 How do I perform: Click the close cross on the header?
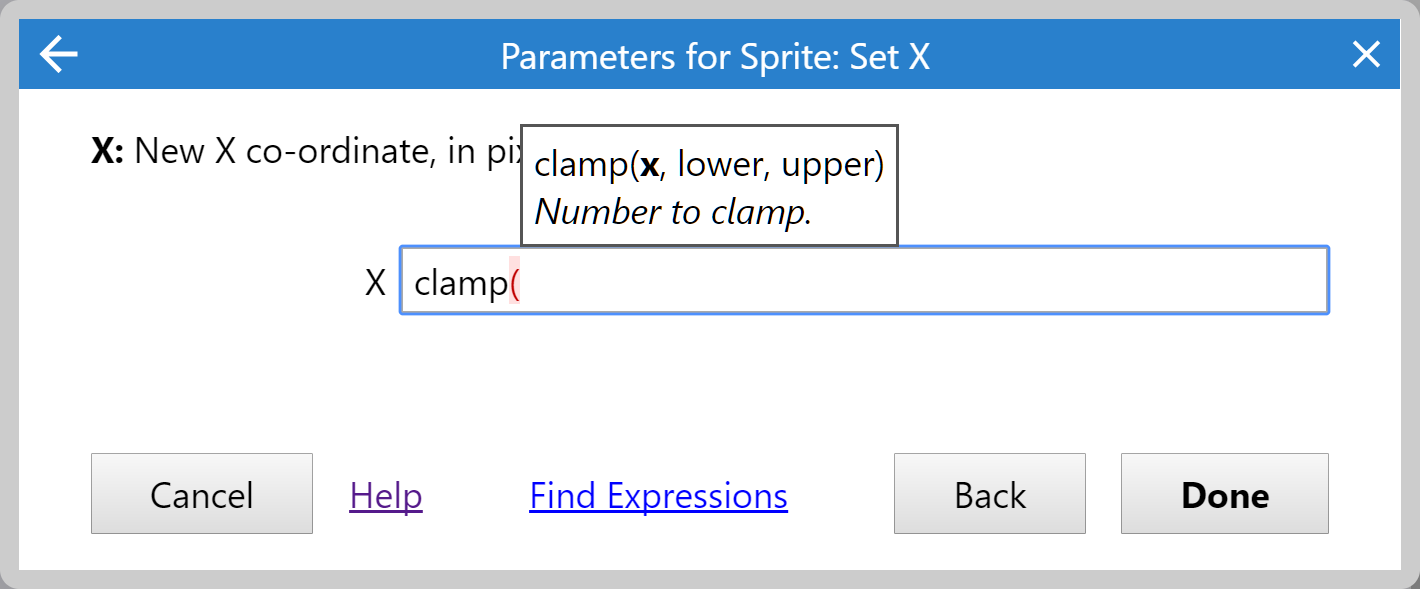pyautogui.click(x=1366, y=54)
